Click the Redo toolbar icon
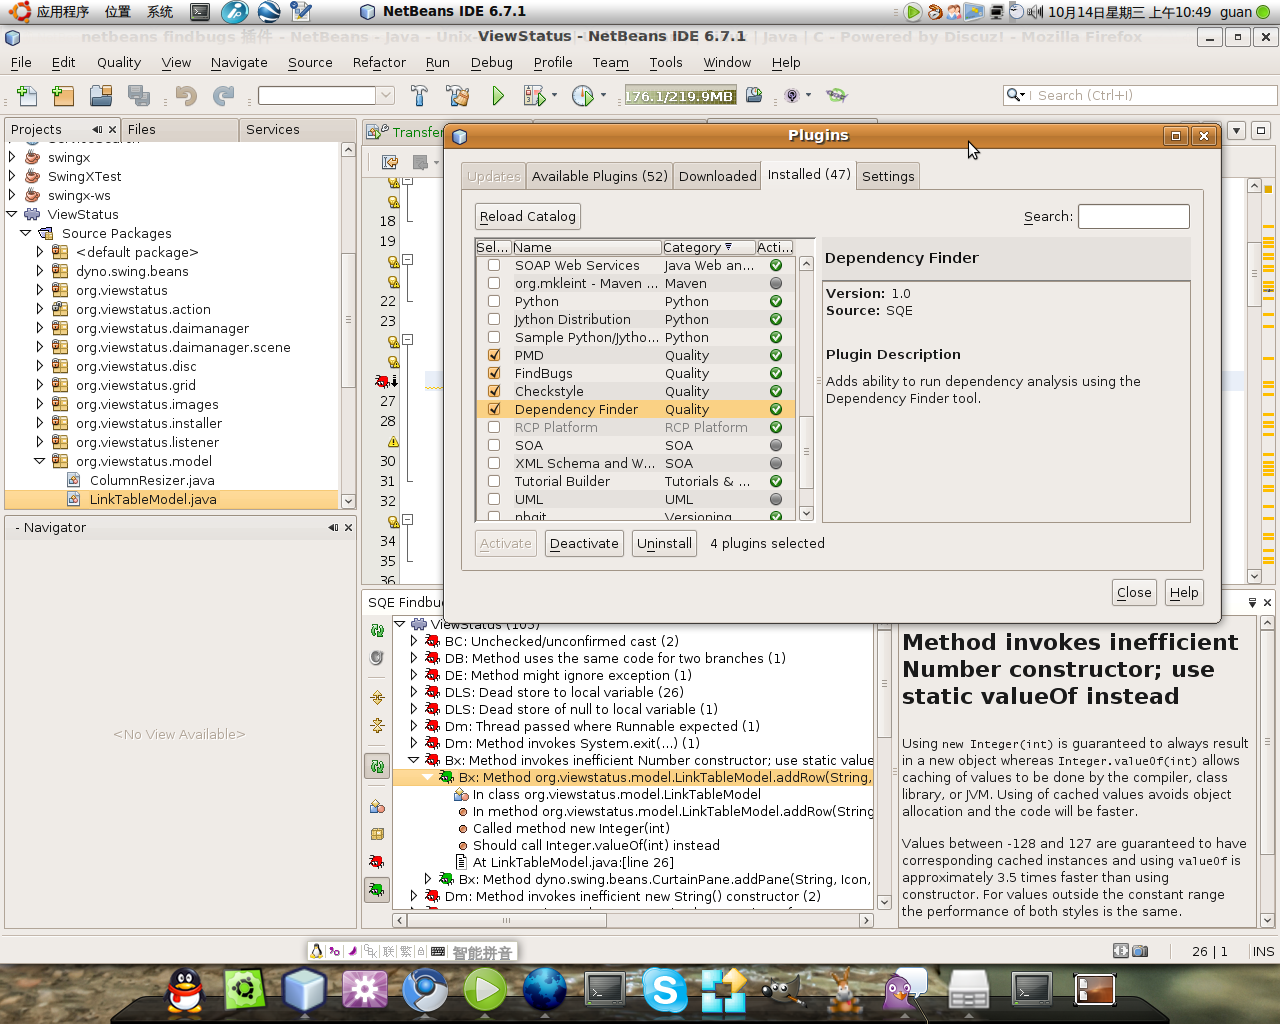The width and height of the screenshot is (1280, 1024). [x=224, y=95]
